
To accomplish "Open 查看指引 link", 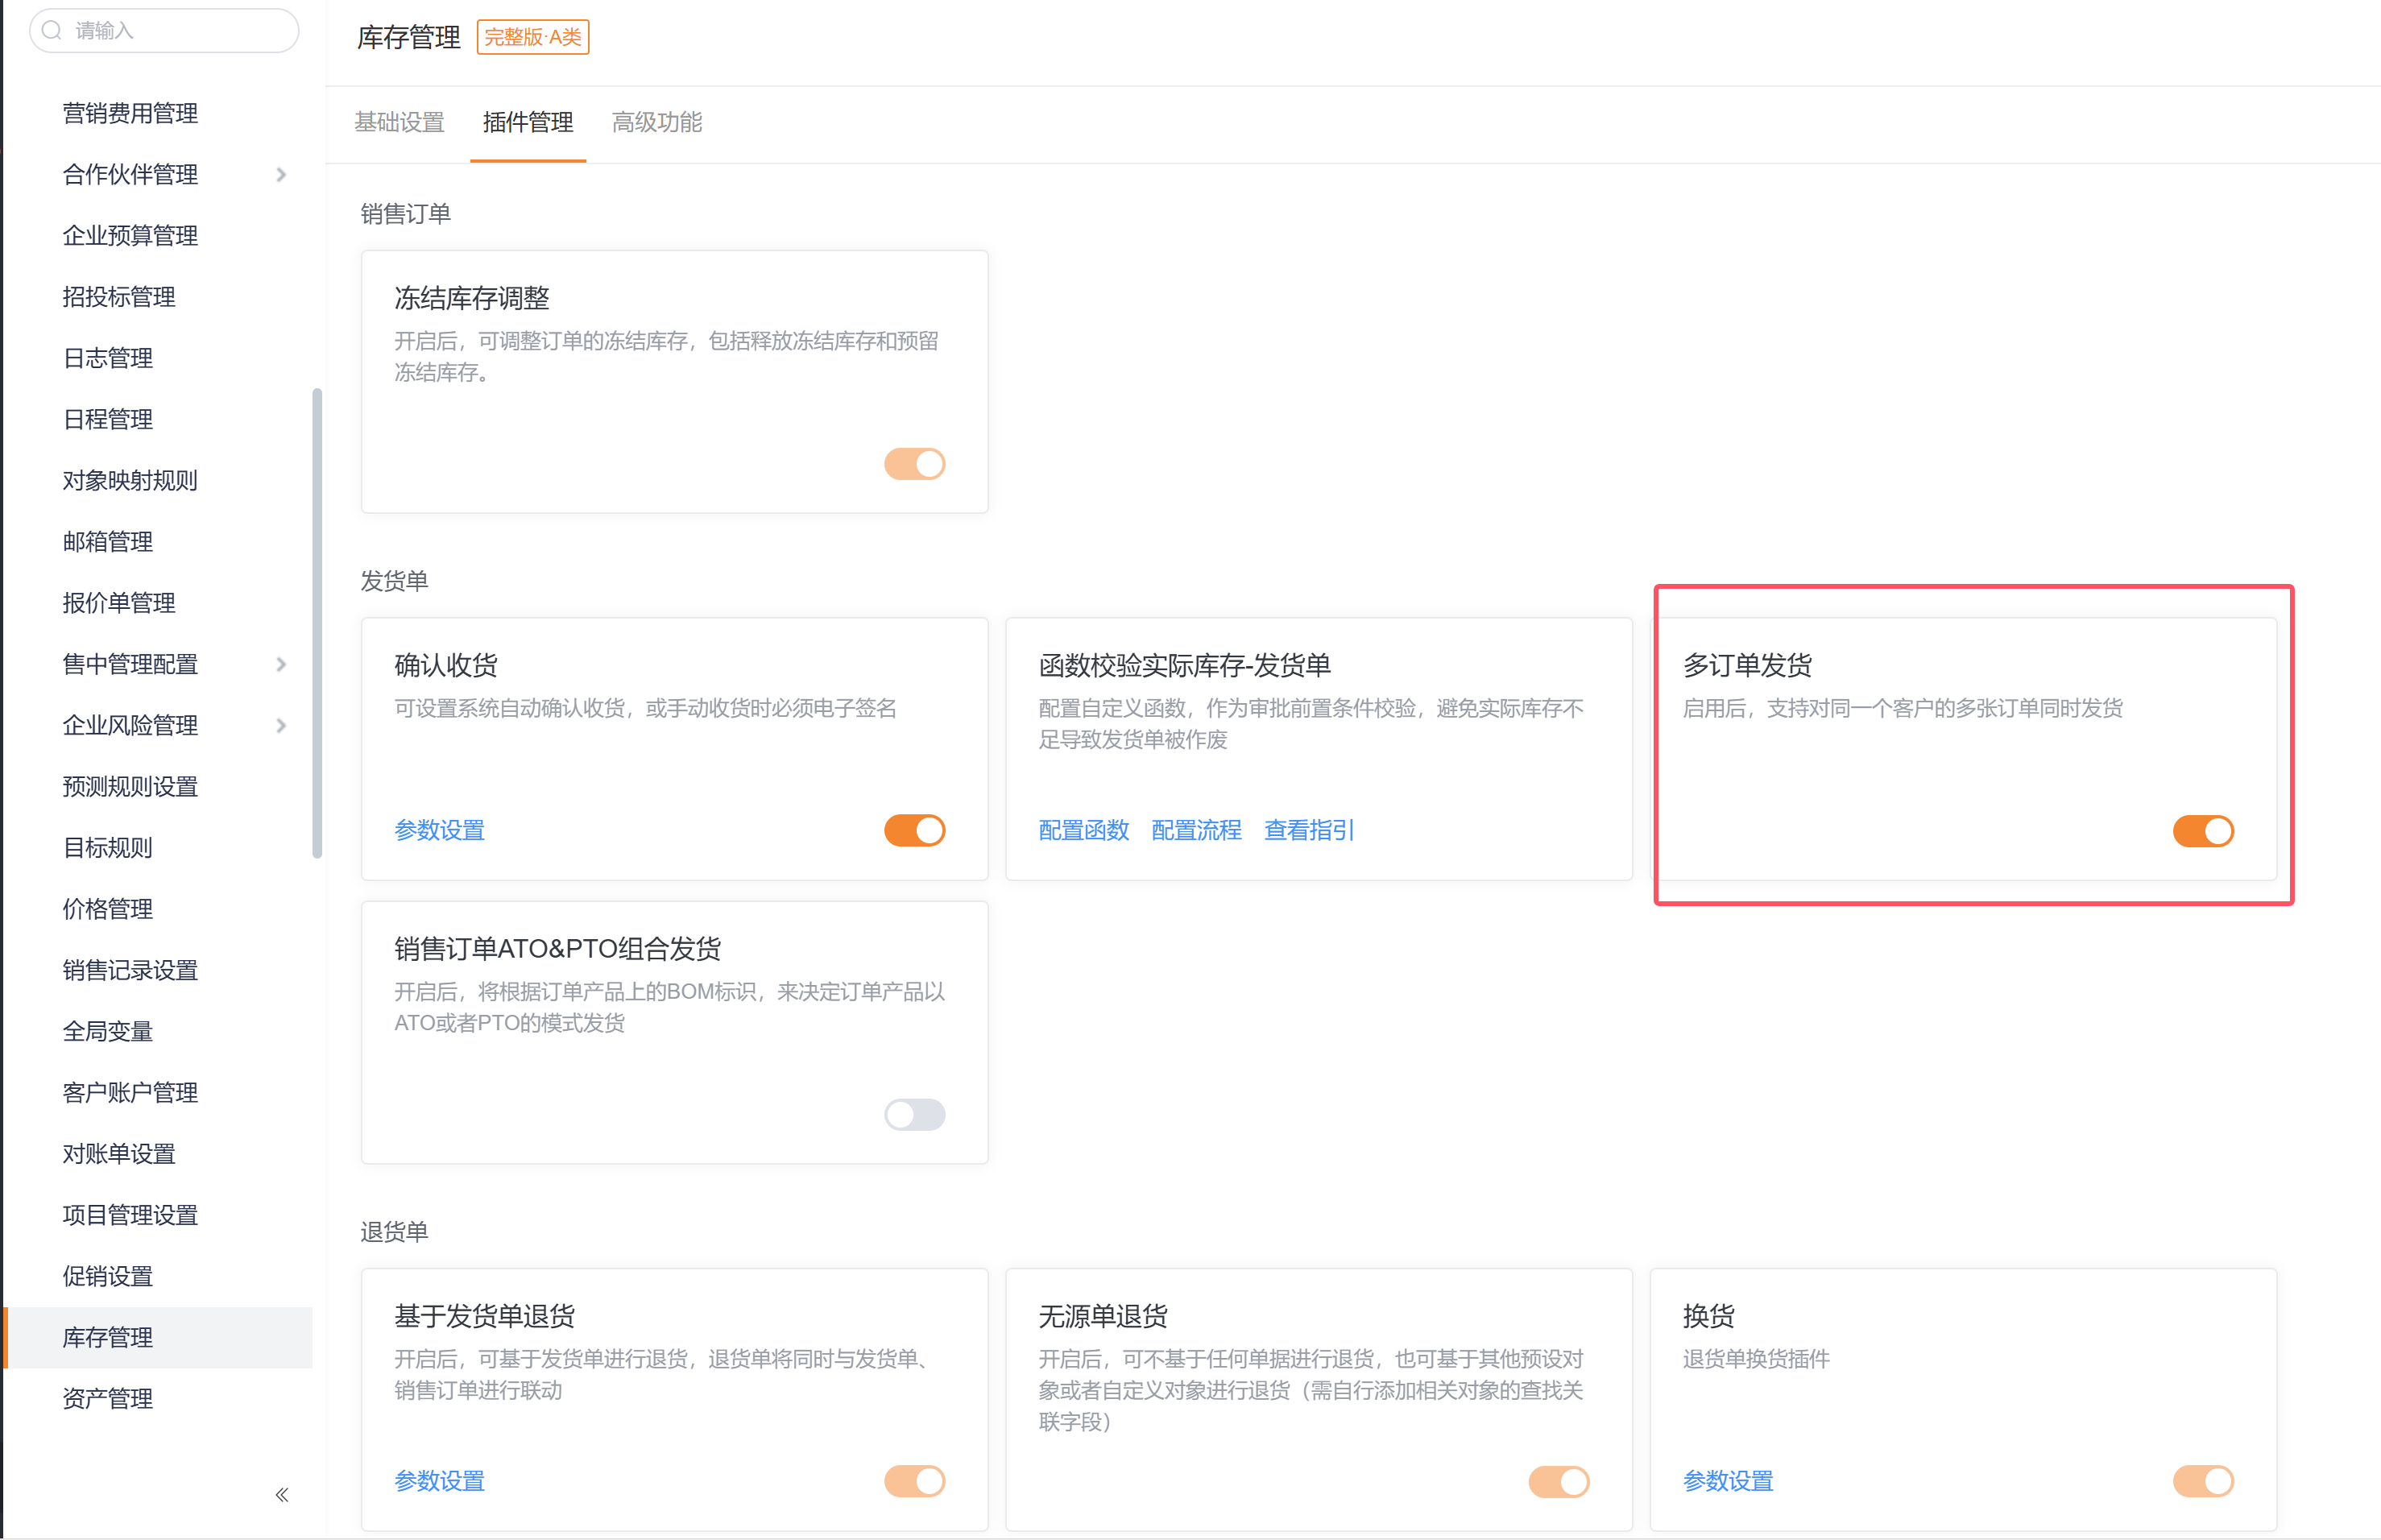I will (x=1308, y=830).
